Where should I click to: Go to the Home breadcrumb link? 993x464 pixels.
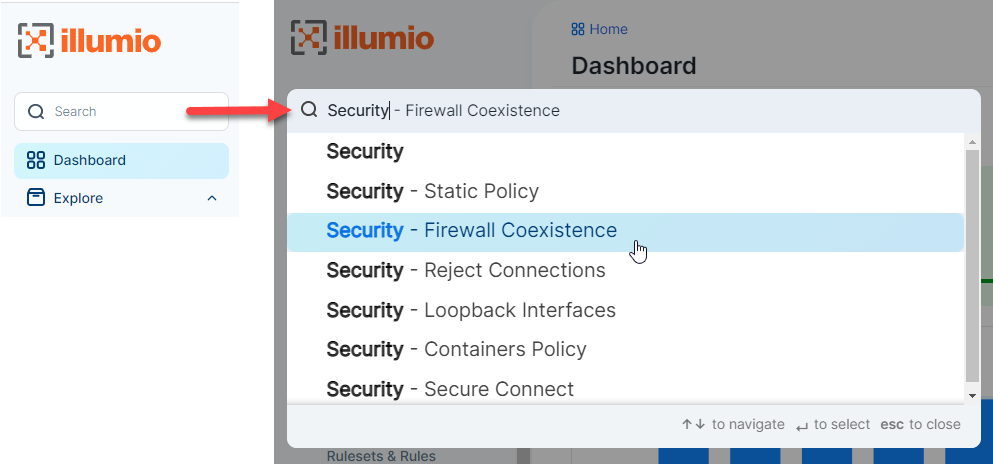tap(608, 30)
